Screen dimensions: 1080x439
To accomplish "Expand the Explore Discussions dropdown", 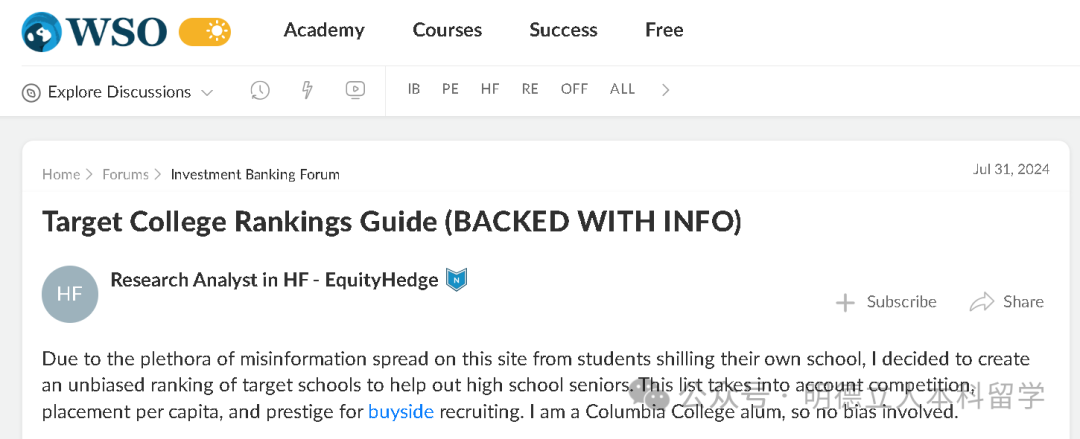I will pos(118,92).
